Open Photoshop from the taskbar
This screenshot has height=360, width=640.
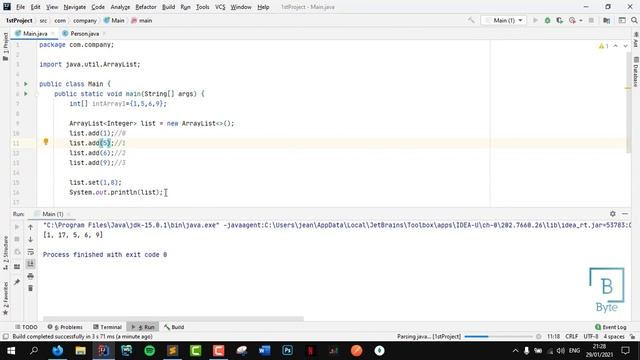287,351
